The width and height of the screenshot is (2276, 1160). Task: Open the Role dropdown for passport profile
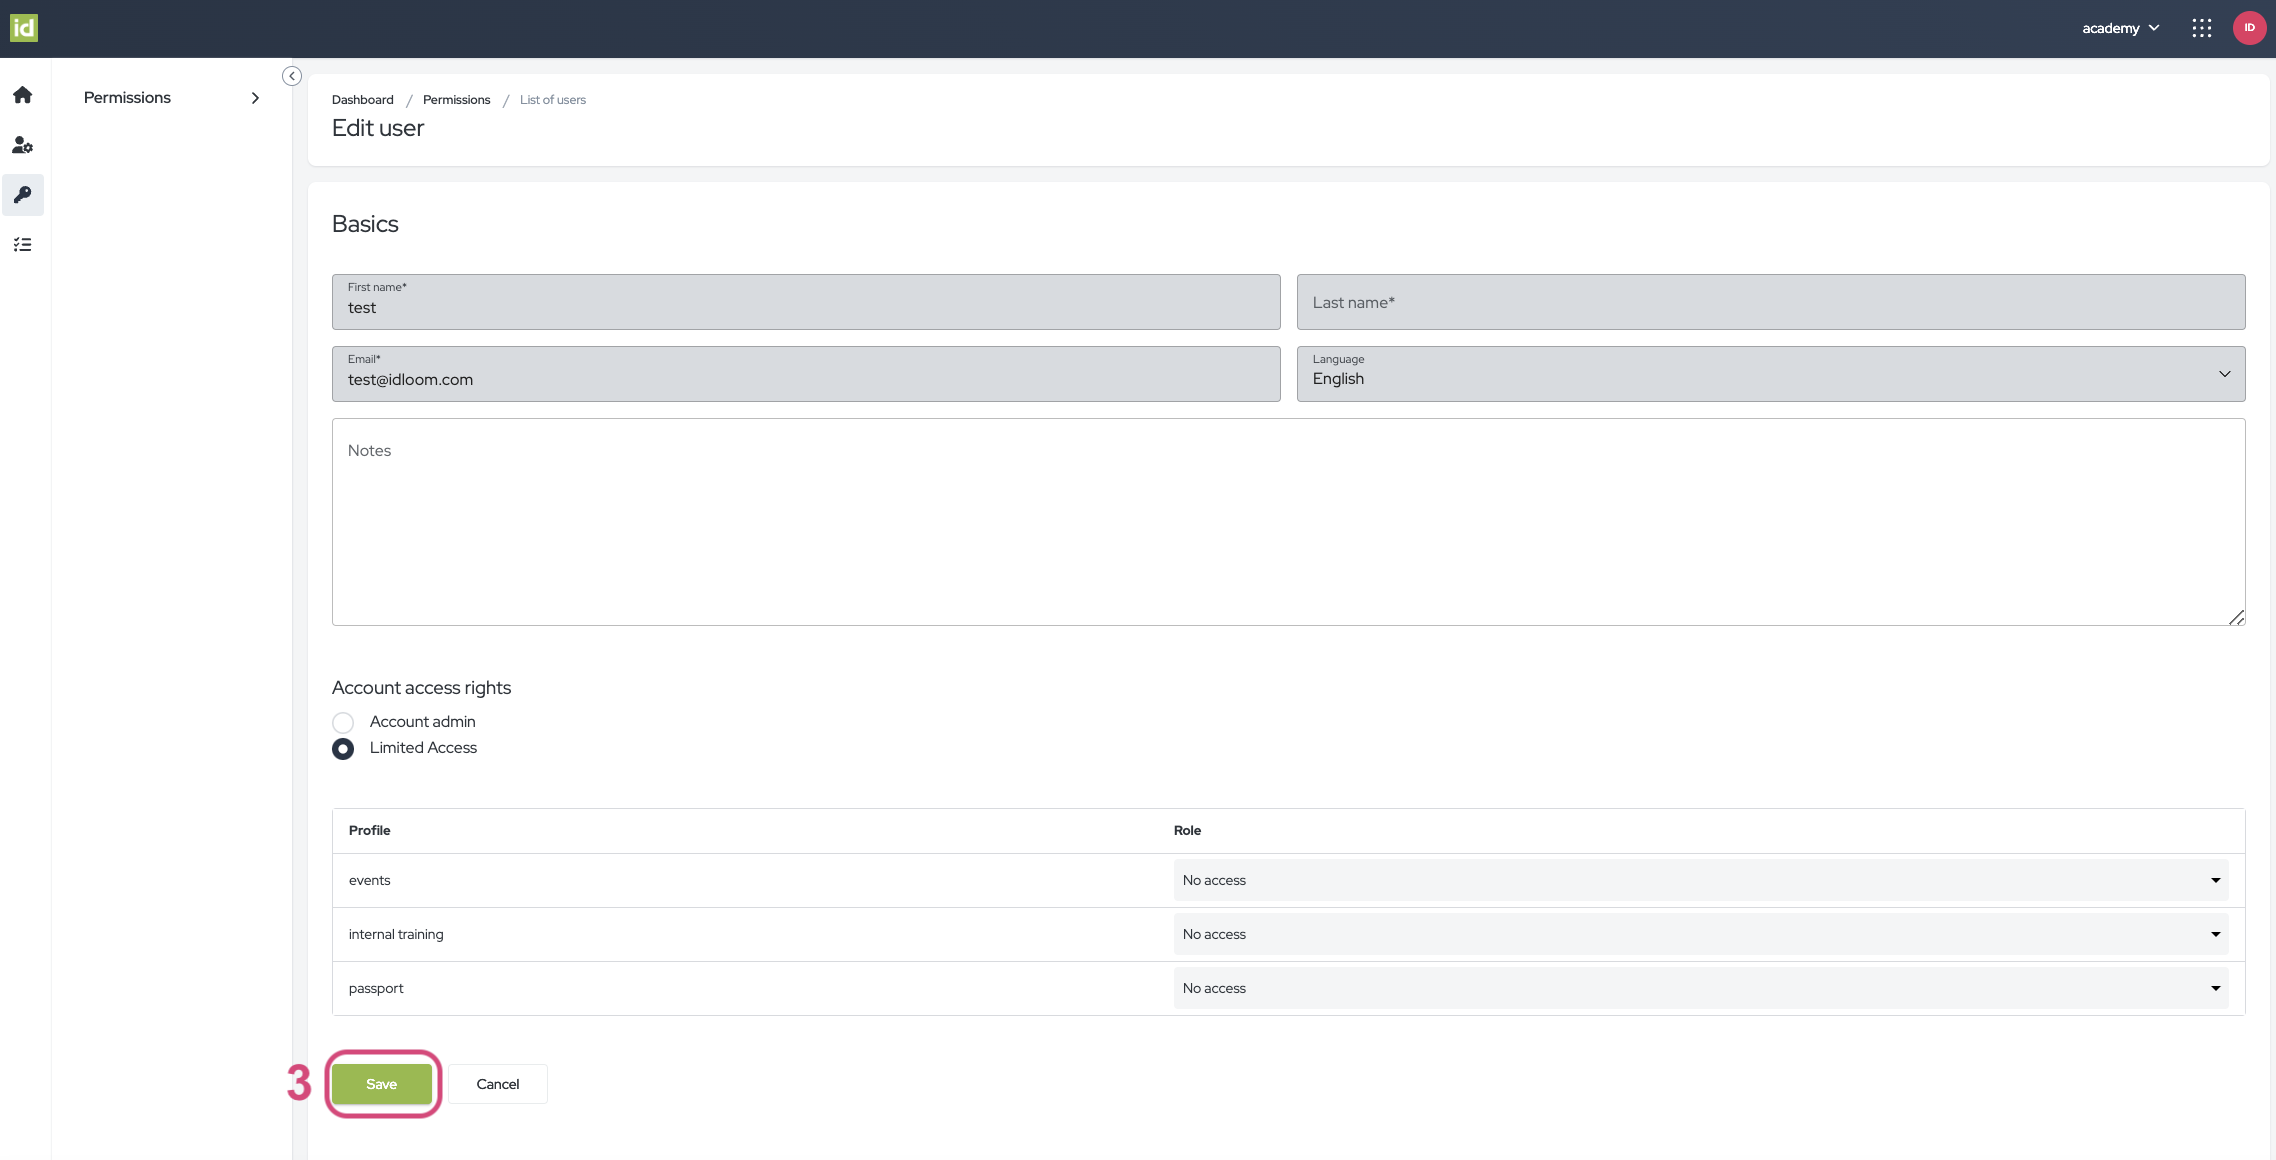2214,988
